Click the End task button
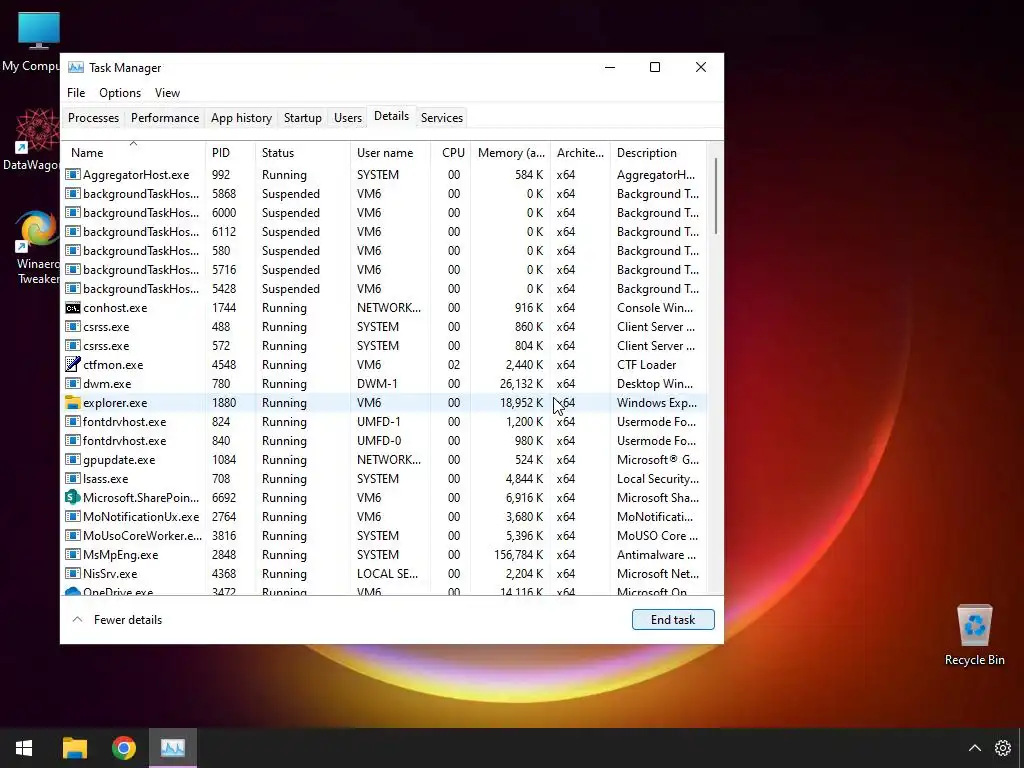 click(673, 620)
